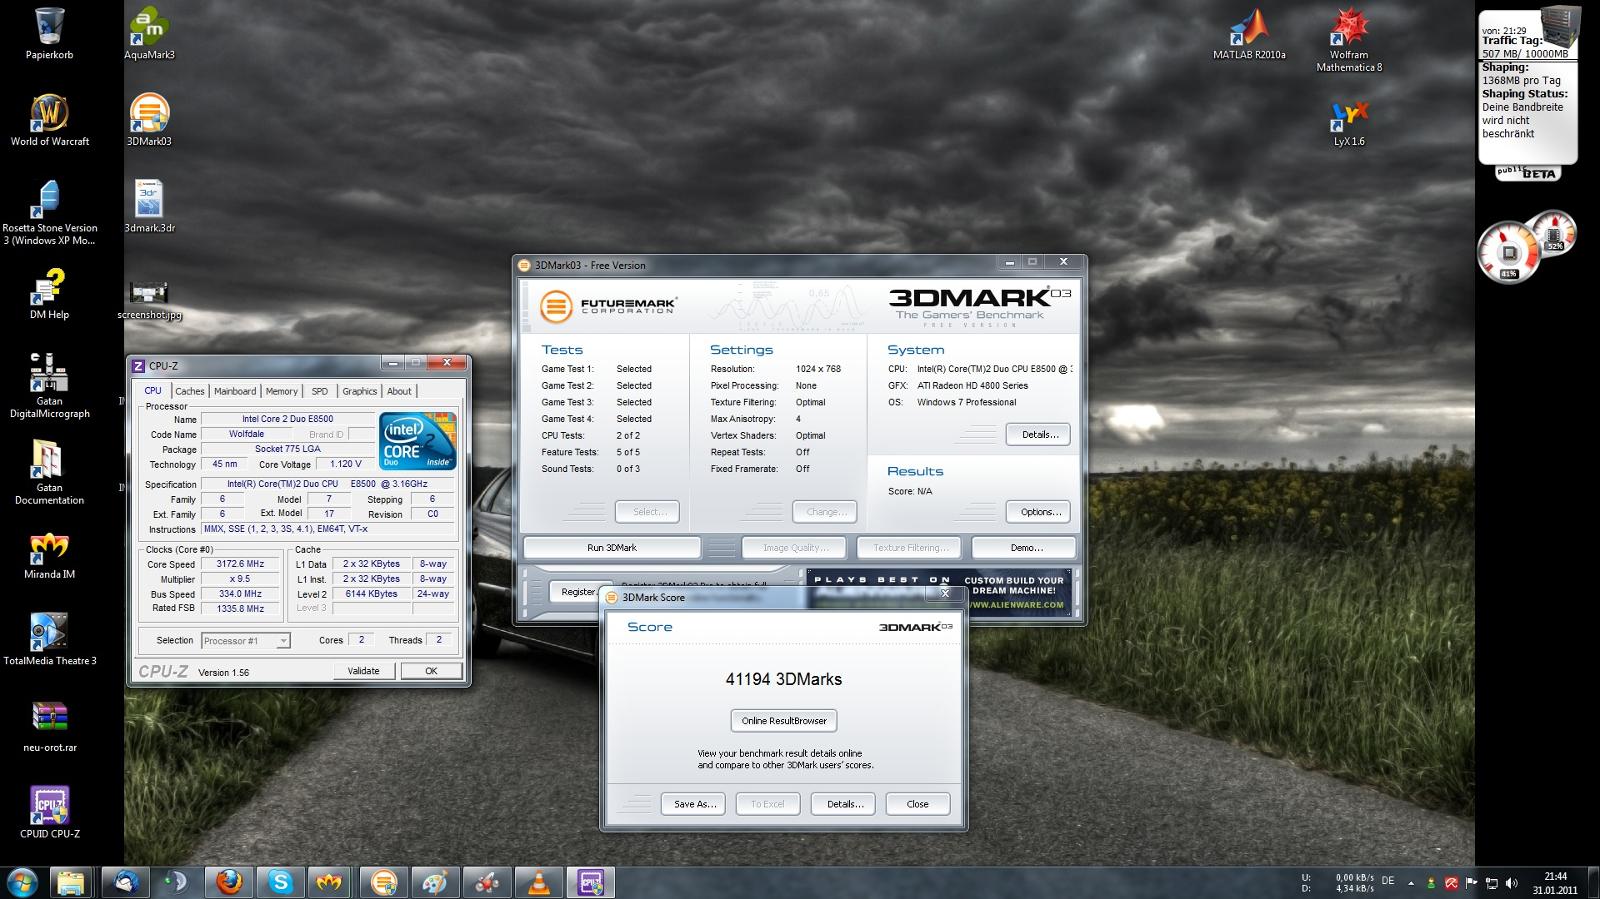This screenshot has width=1600, height=899.
Task: Switch to the SPD tab in CPU-Z
Action: point(319,391)
